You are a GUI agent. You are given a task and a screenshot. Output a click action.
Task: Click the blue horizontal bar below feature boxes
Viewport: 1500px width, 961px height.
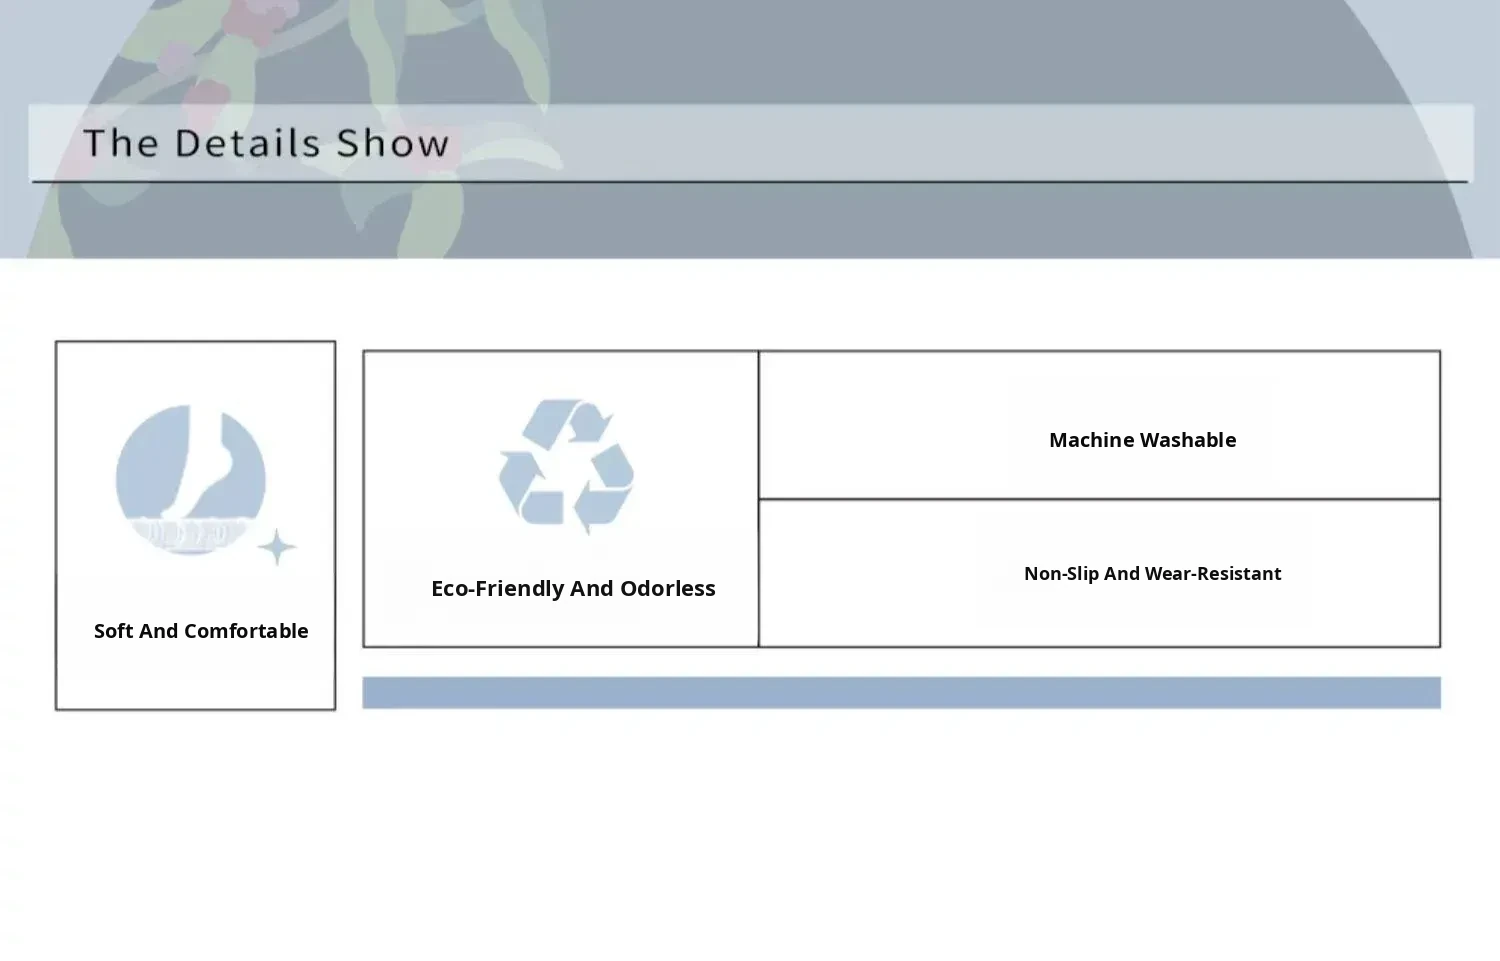tap(900, 692)
